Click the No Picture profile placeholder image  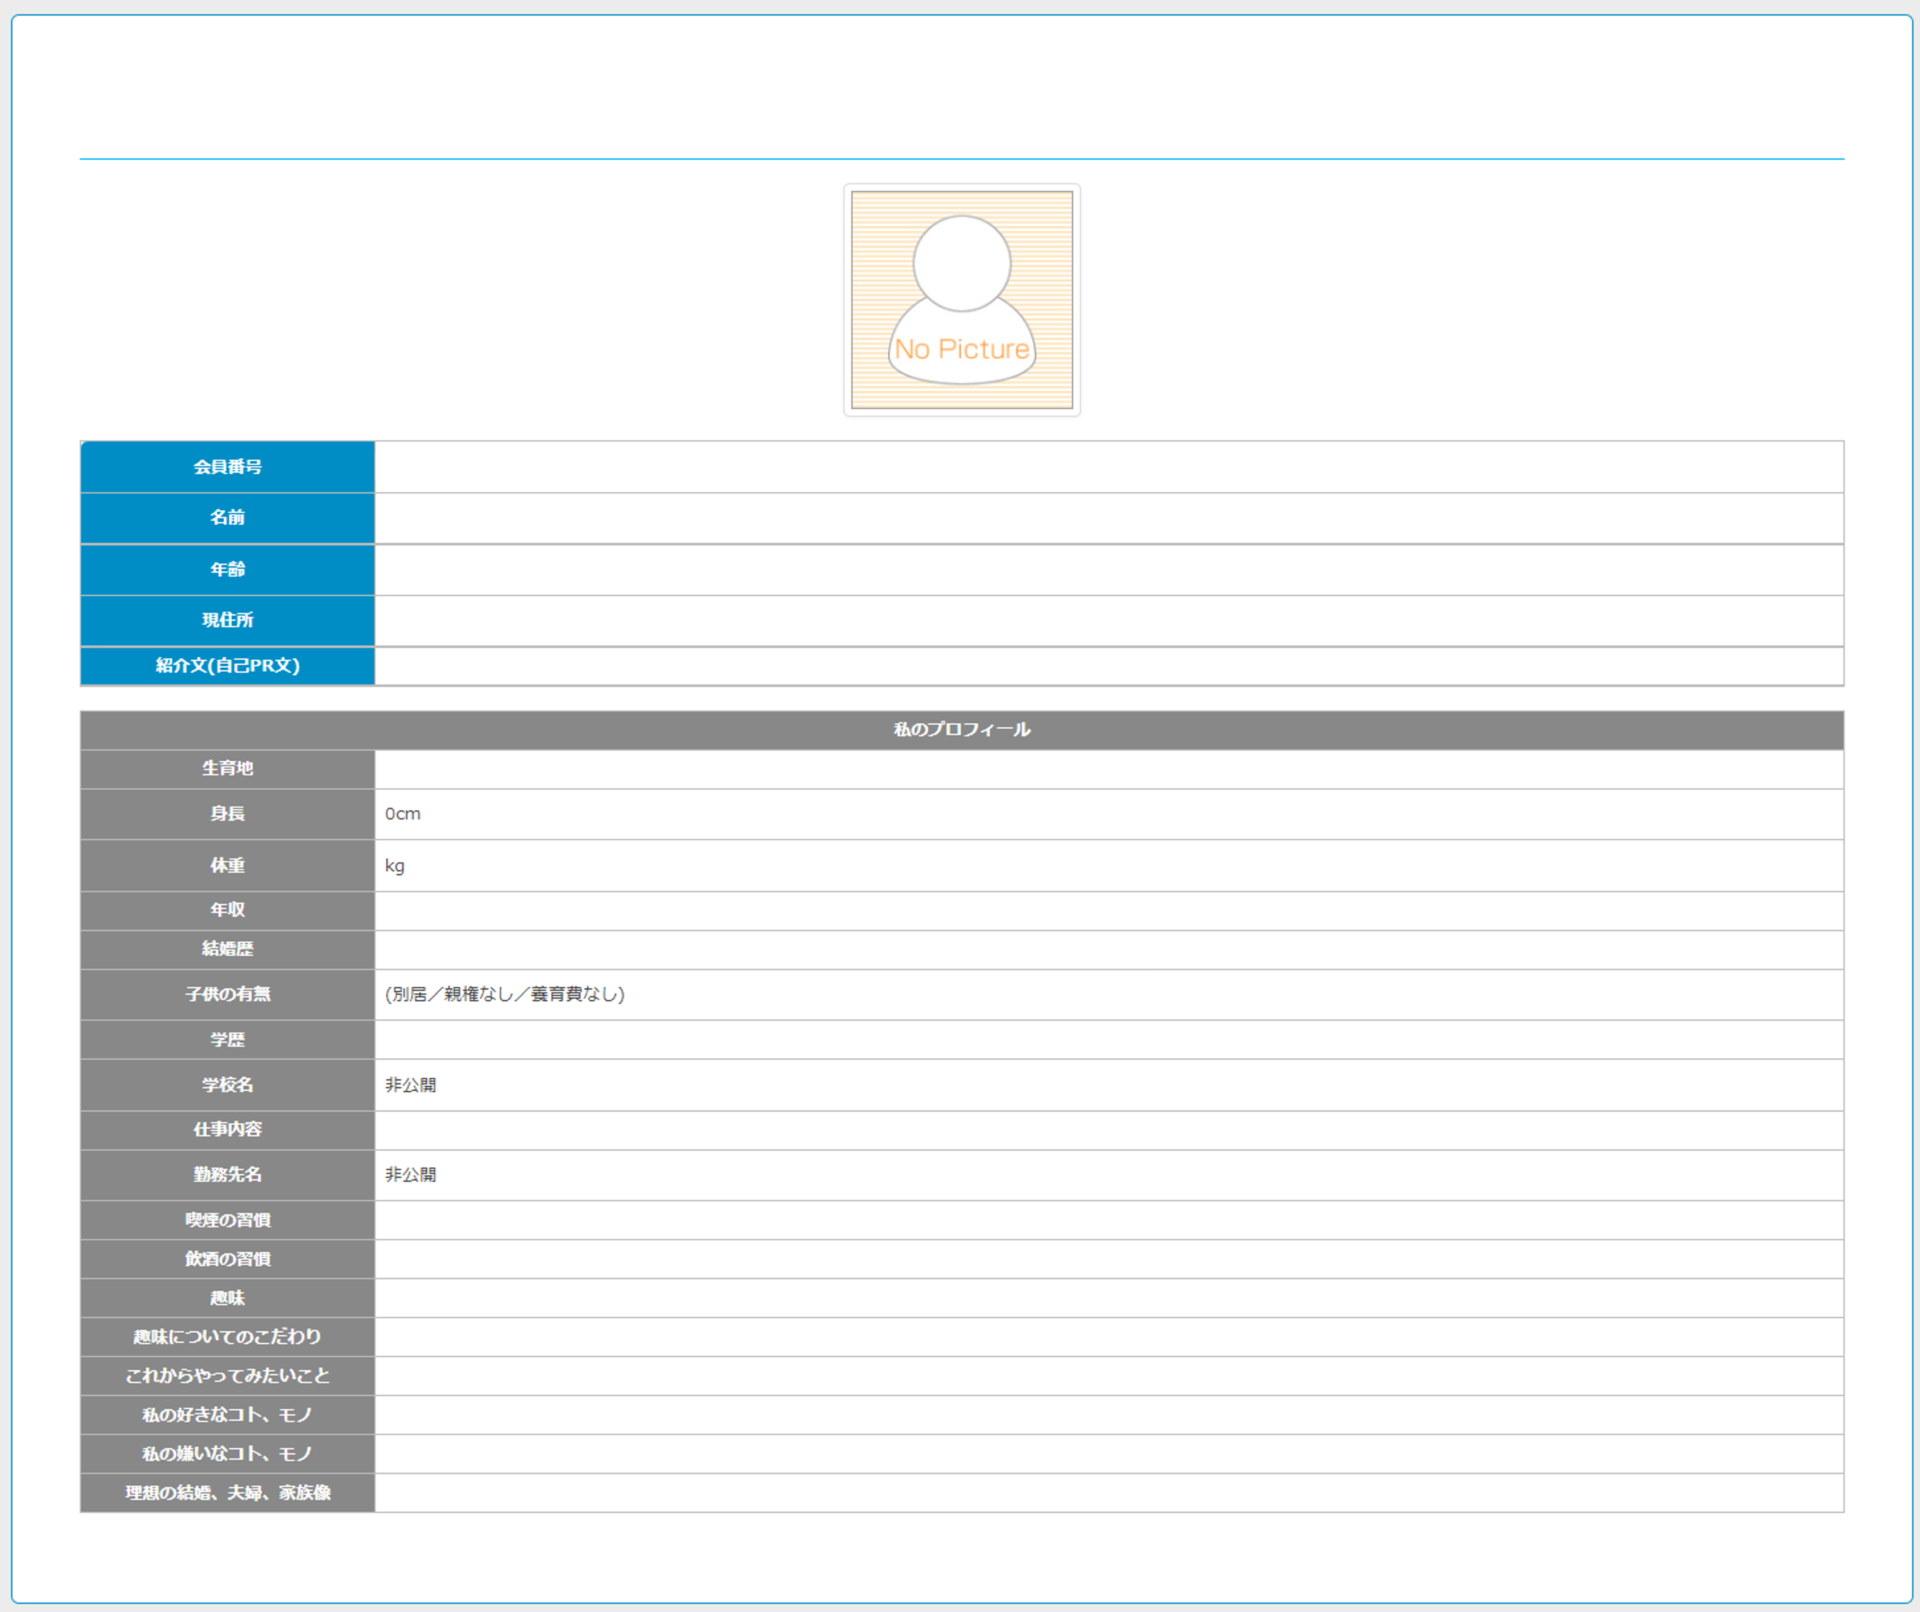coord(961,299)
